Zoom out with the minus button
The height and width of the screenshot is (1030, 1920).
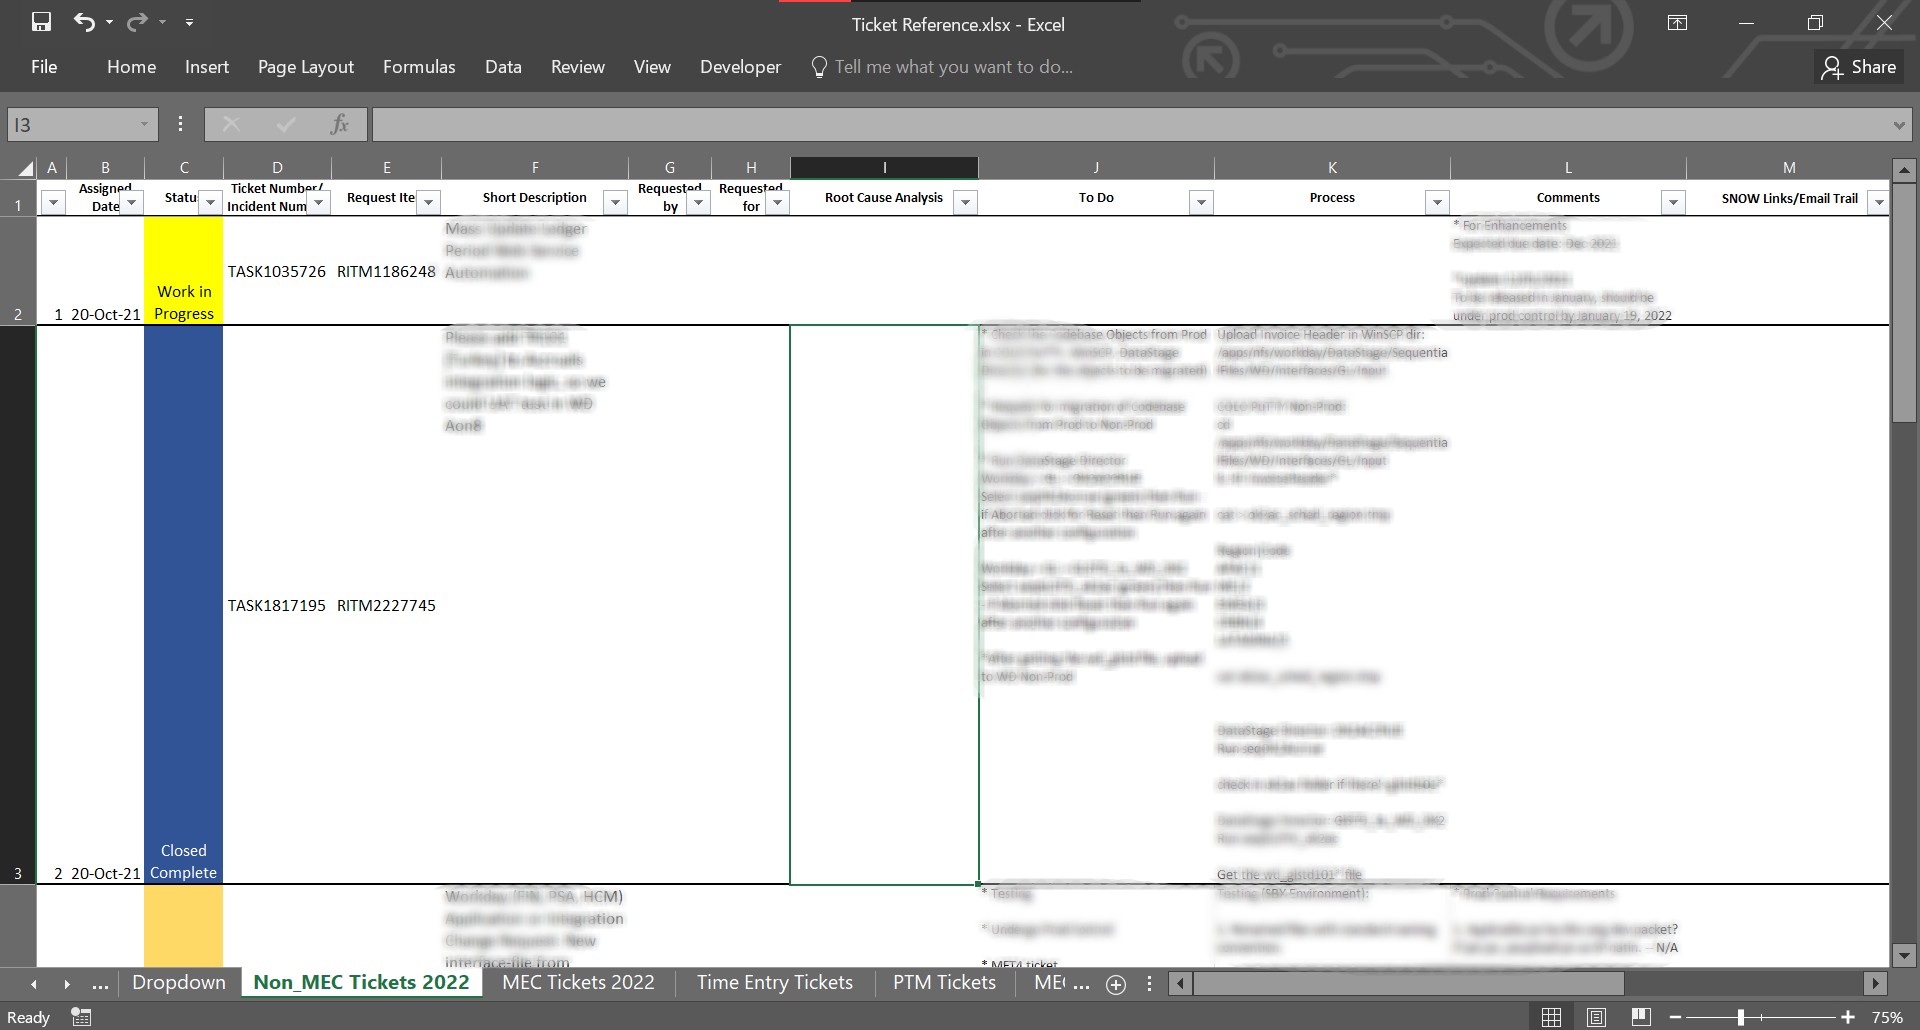1676,1017
